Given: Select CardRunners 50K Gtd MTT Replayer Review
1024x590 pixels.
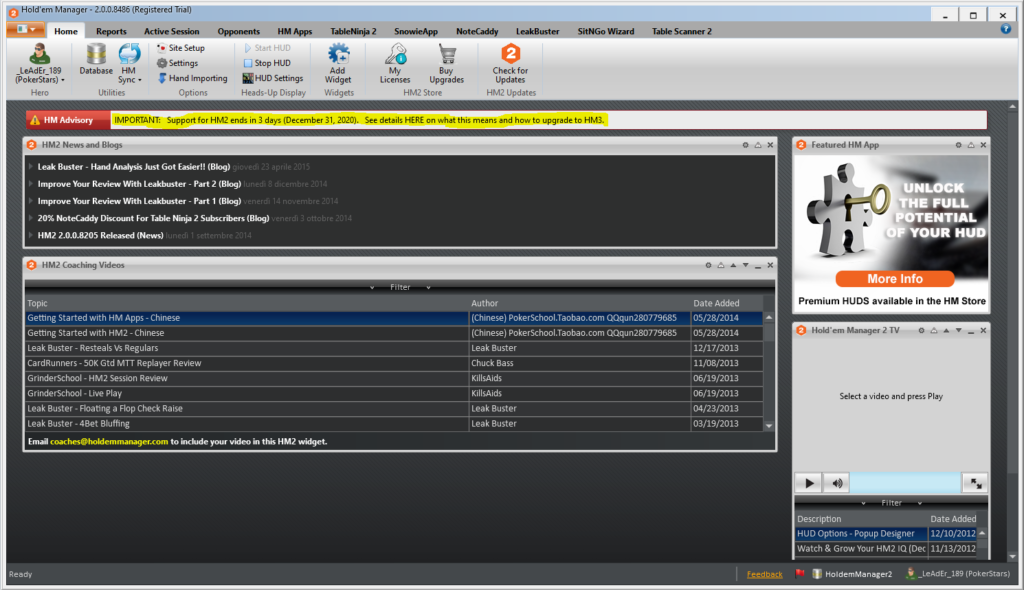Looking at the screenshot, I should (x=394, y=363).
